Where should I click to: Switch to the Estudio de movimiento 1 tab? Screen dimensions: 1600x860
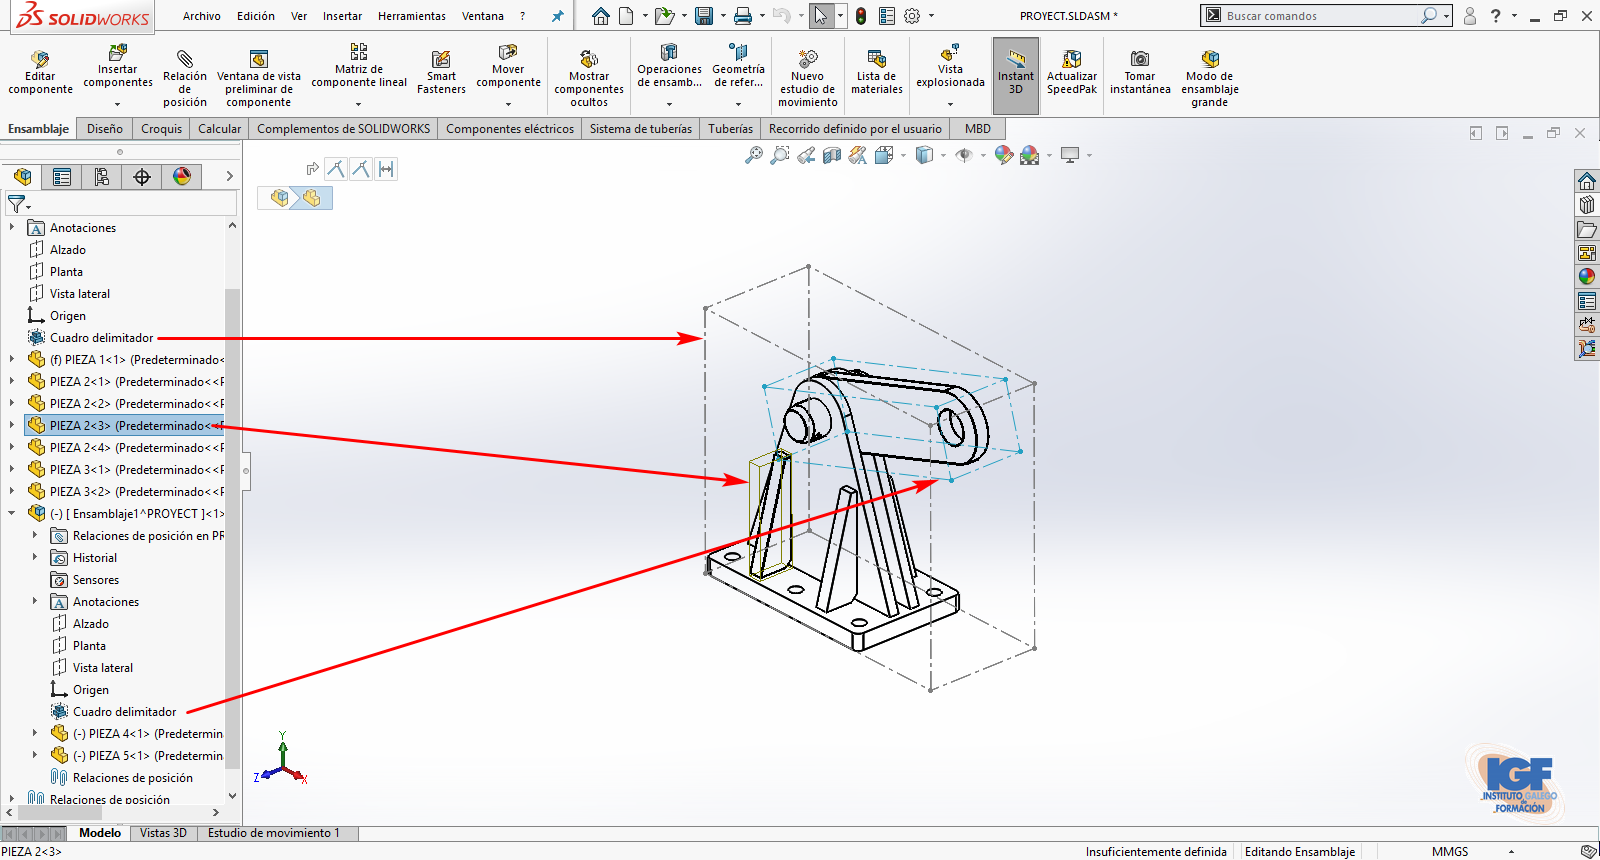point(273,833)
